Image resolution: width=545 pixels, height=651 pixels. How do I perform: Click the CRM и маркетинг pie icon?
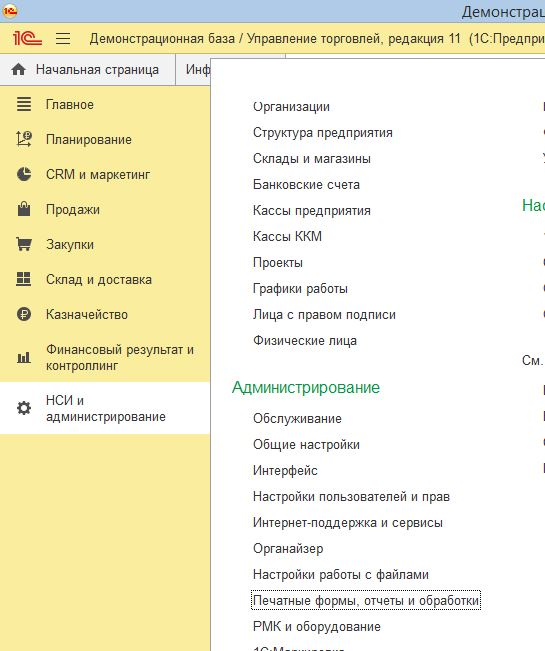point(24,174)
